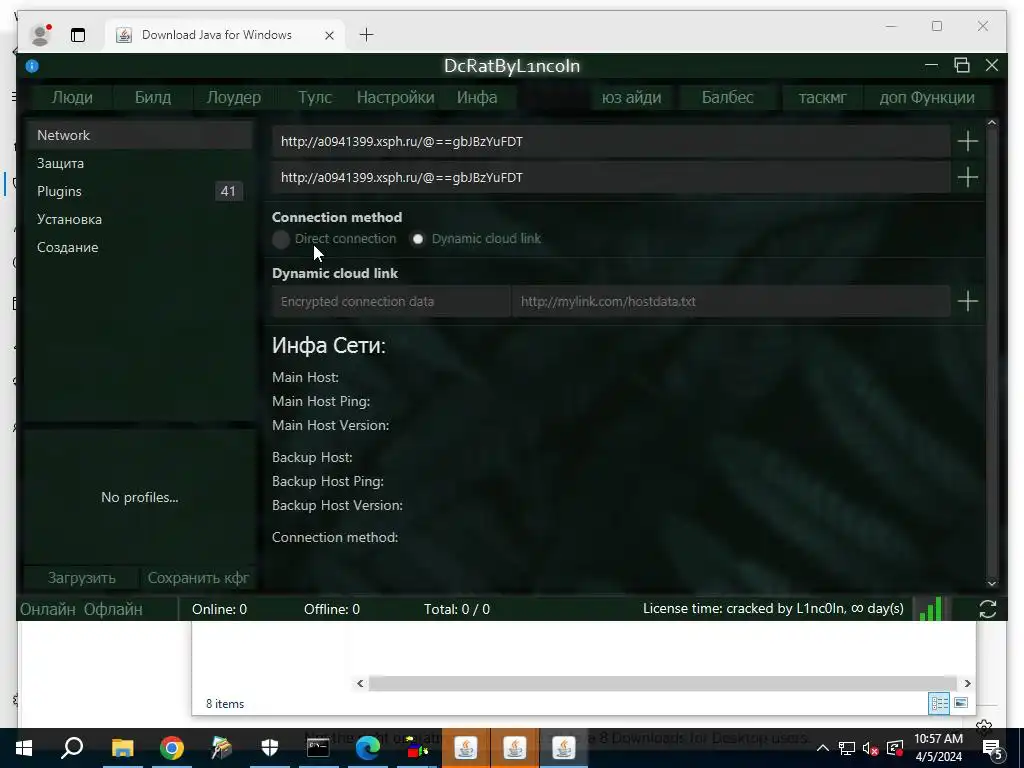Click the Балбес button

[728, 97]
